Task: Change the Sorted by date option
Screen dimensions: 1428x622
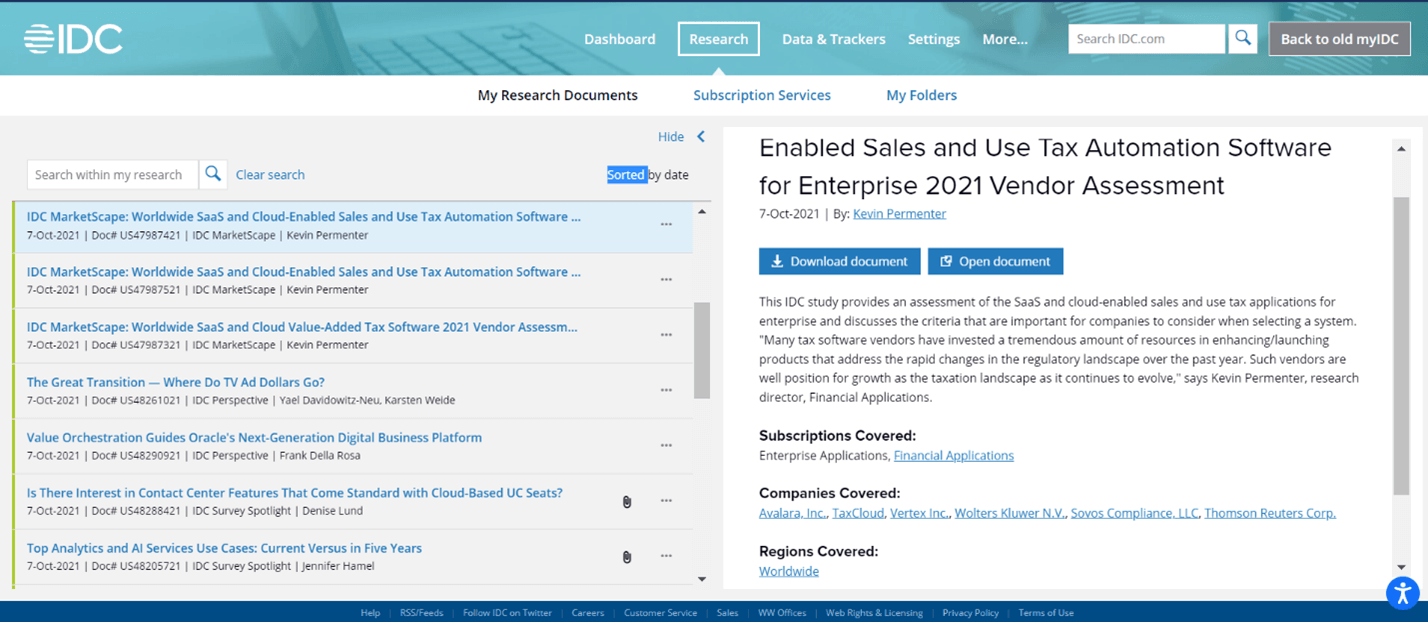Action: tap(648, 175)
